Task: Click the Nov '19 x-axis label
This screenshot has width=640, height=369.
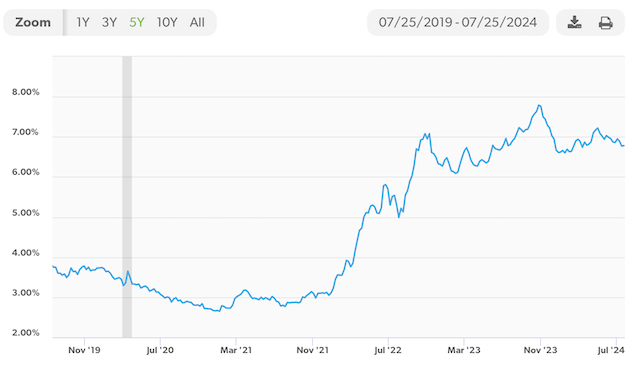Action: [84, 350]
